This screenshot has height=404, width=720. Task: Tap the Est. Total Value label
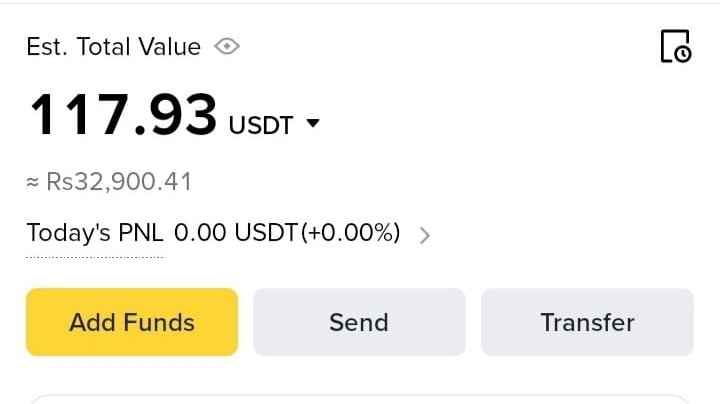(x=113, y=46)
